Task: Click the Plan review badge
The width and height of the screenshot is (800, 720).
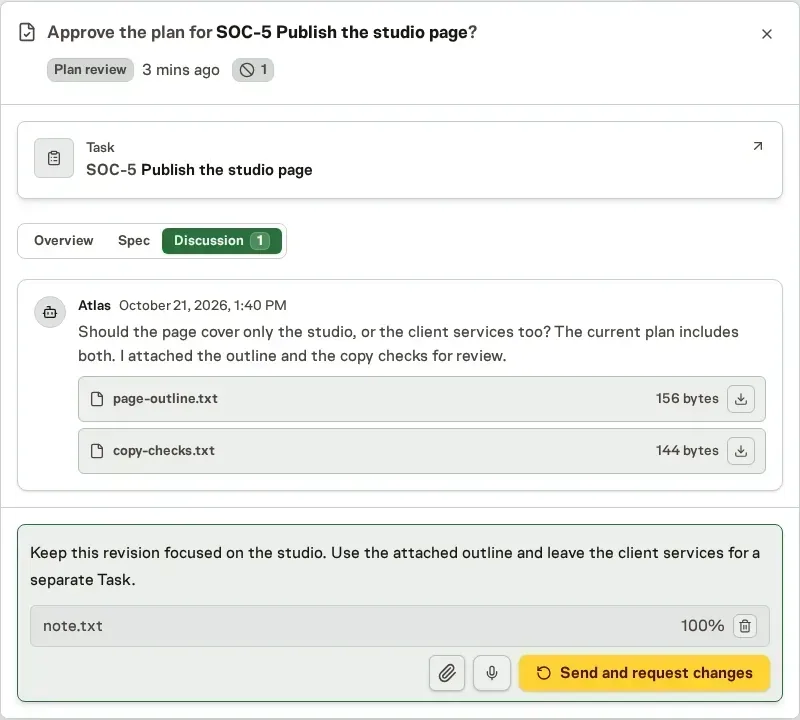Action: click(x=90, y=69)
